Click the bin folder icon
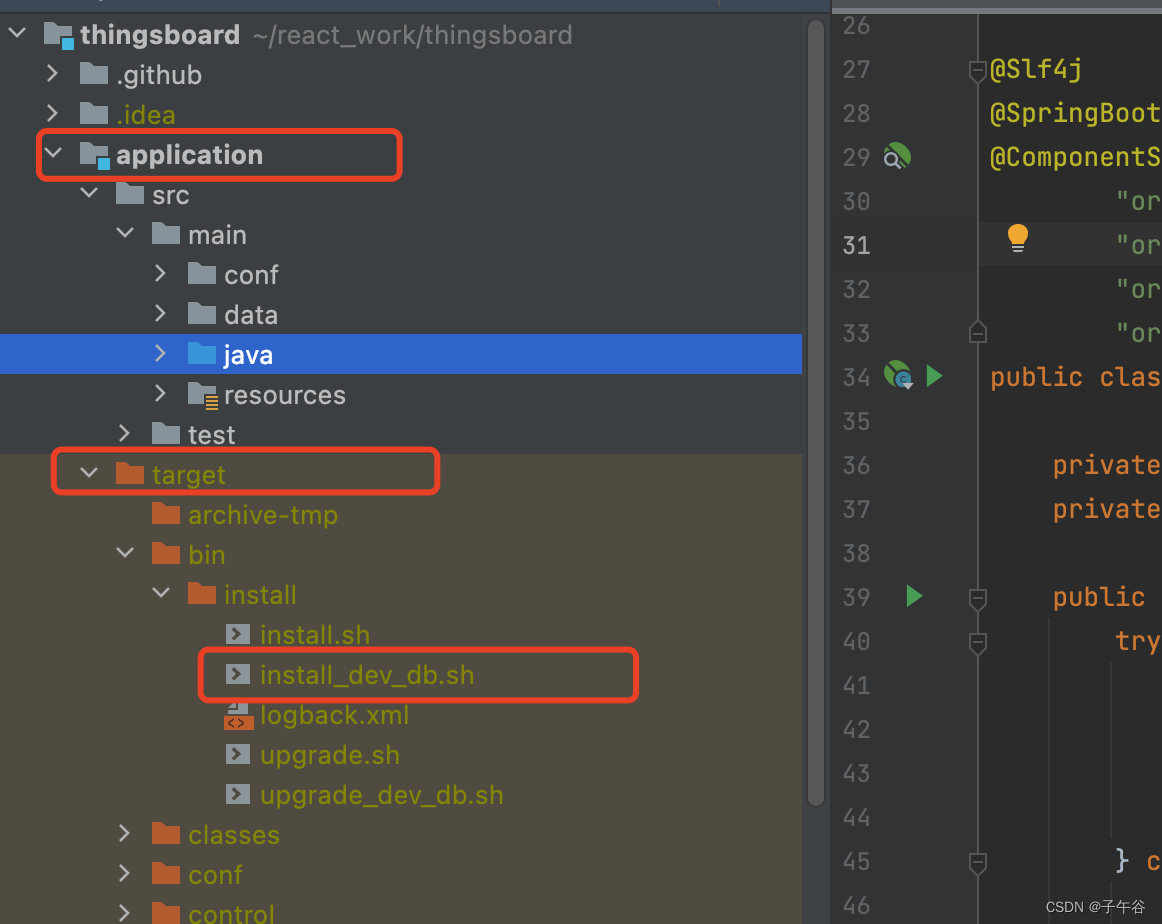This screenshot has width=1162, height=924. click(166, 553)
